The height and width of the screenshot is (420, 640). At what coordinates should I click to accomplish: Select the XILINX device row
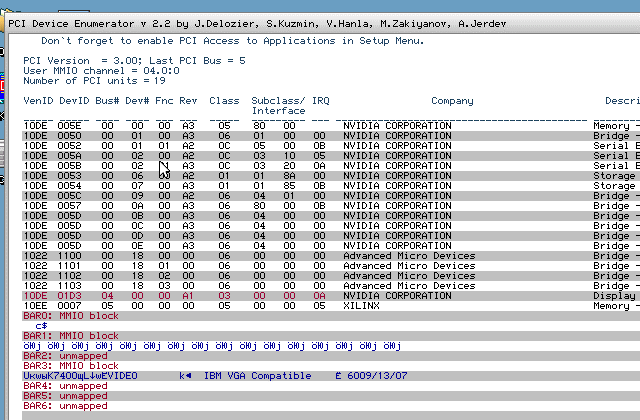pyautogui.click(x=320, y=306)
